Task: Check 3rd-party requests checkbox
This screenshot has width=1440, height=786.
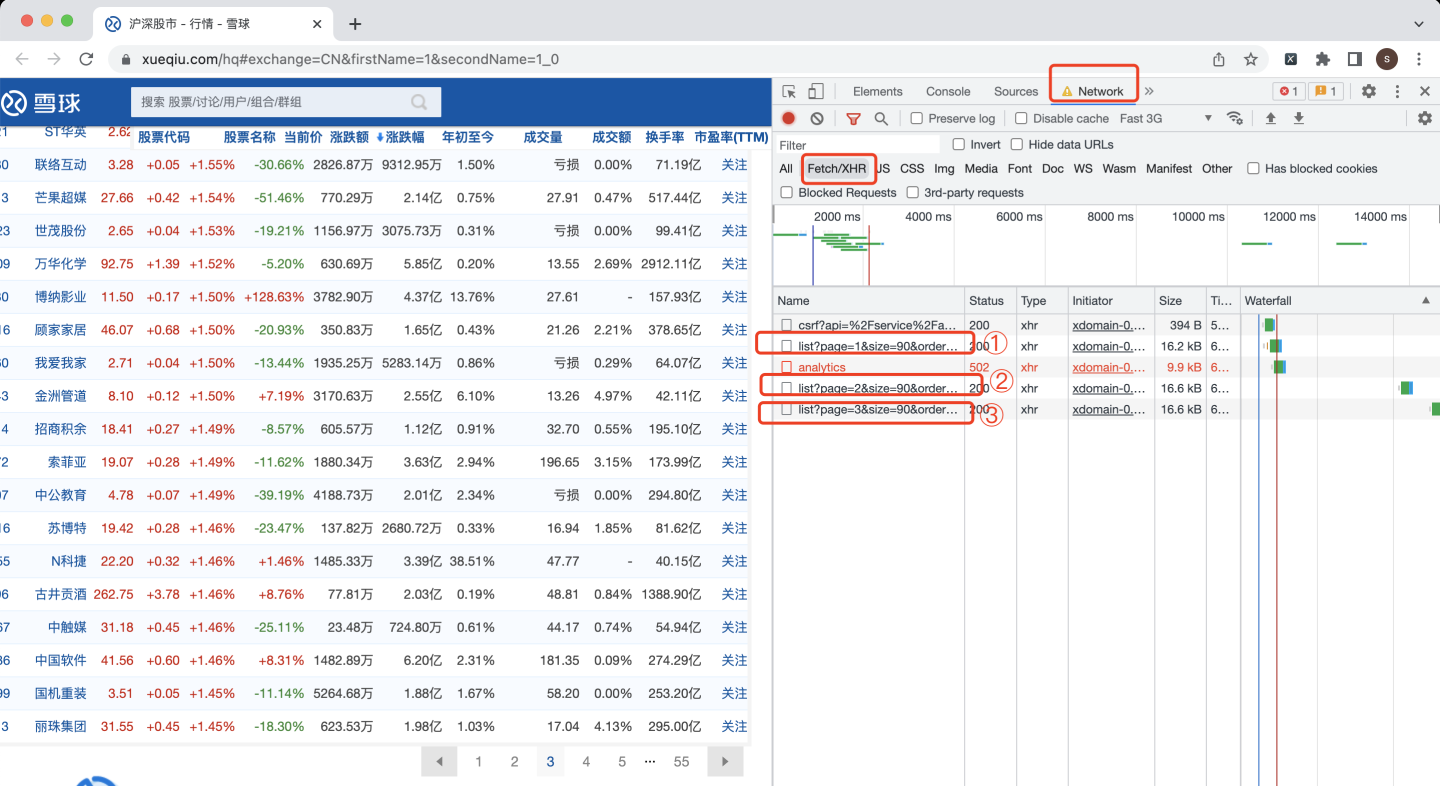Action: 912,192
